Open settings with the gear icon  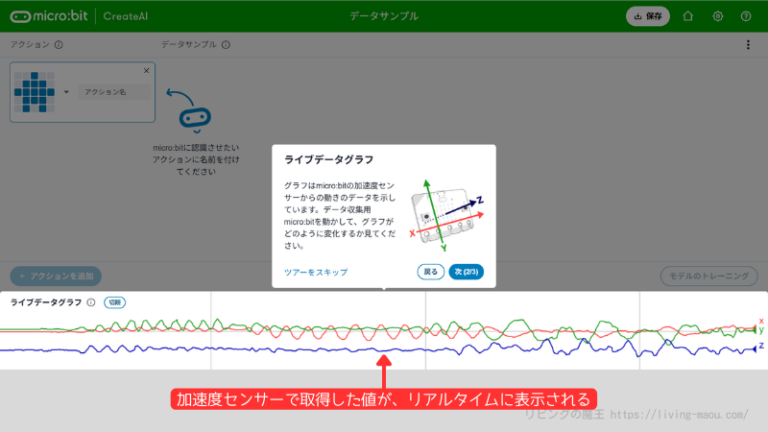717,16
